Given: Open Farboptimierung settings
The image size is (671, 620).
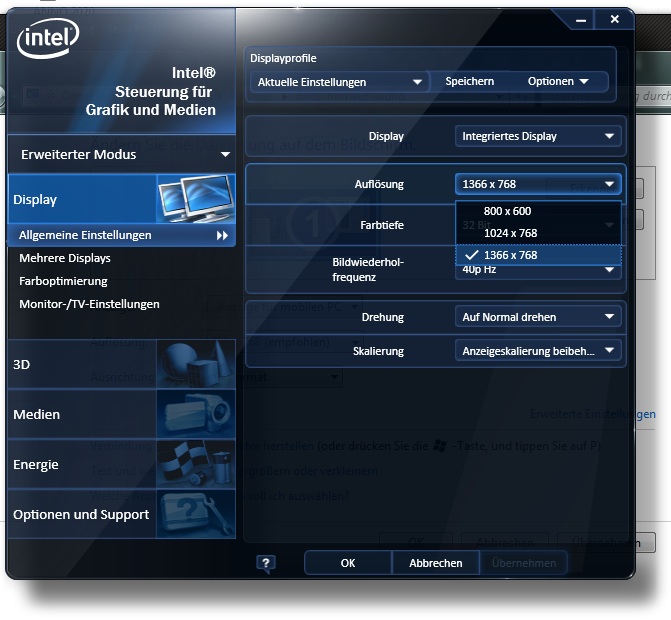Looking at the screenshot, I should click(x=63, y=281).
